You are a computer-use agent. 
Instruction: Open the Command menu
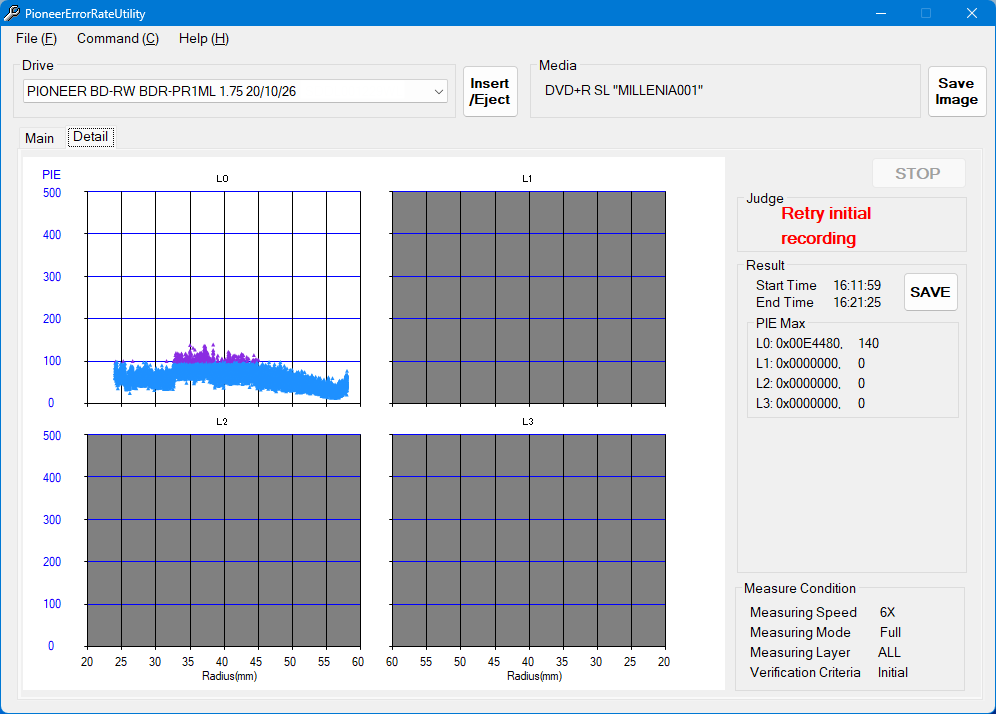(117, 38)
